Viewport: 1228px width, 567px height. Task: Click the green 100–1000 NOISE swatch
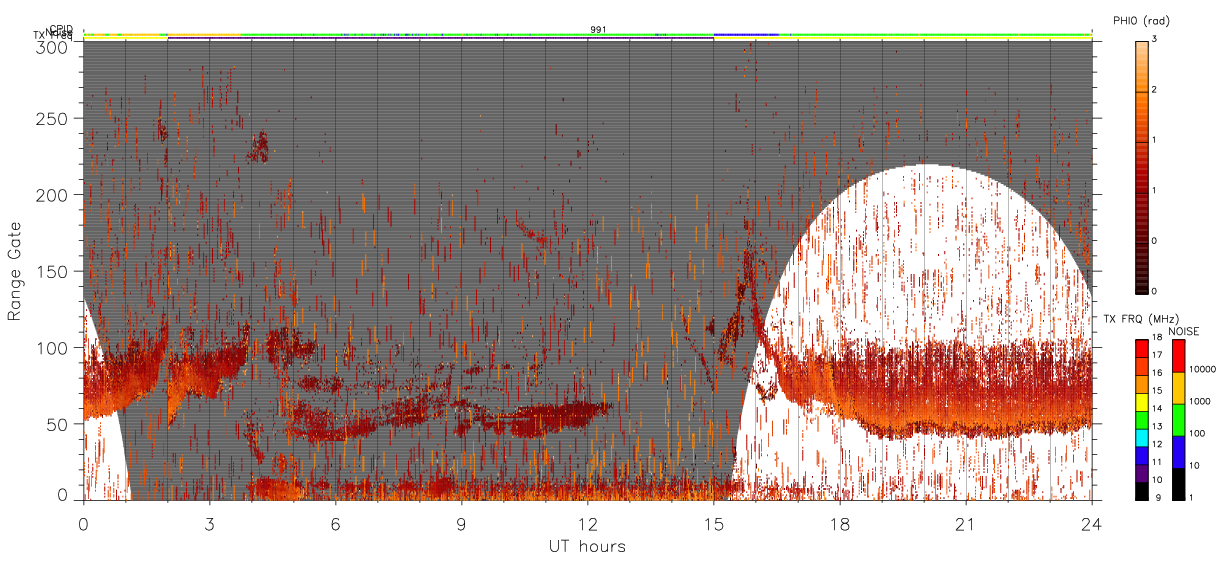click(1178, 420)
